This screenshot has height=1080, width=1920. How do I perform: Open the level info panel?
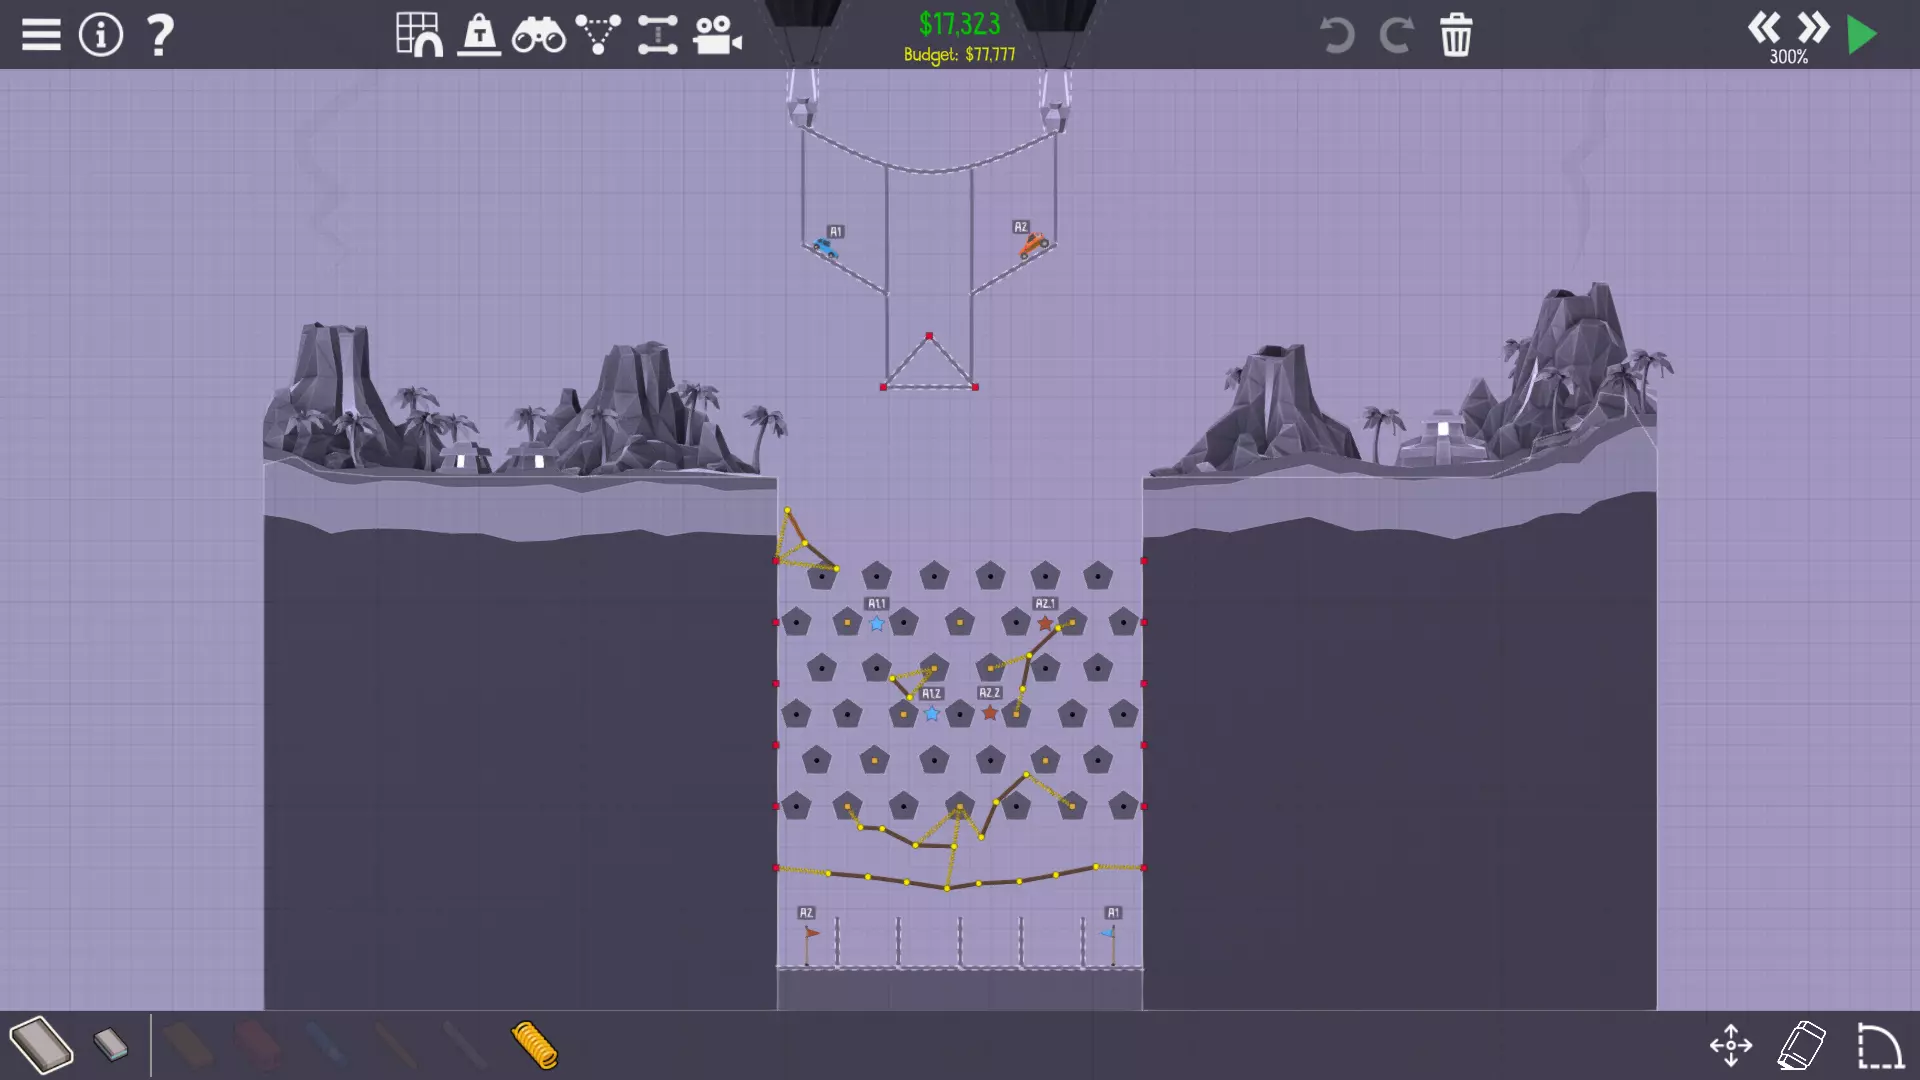click(x=100, y=35)
